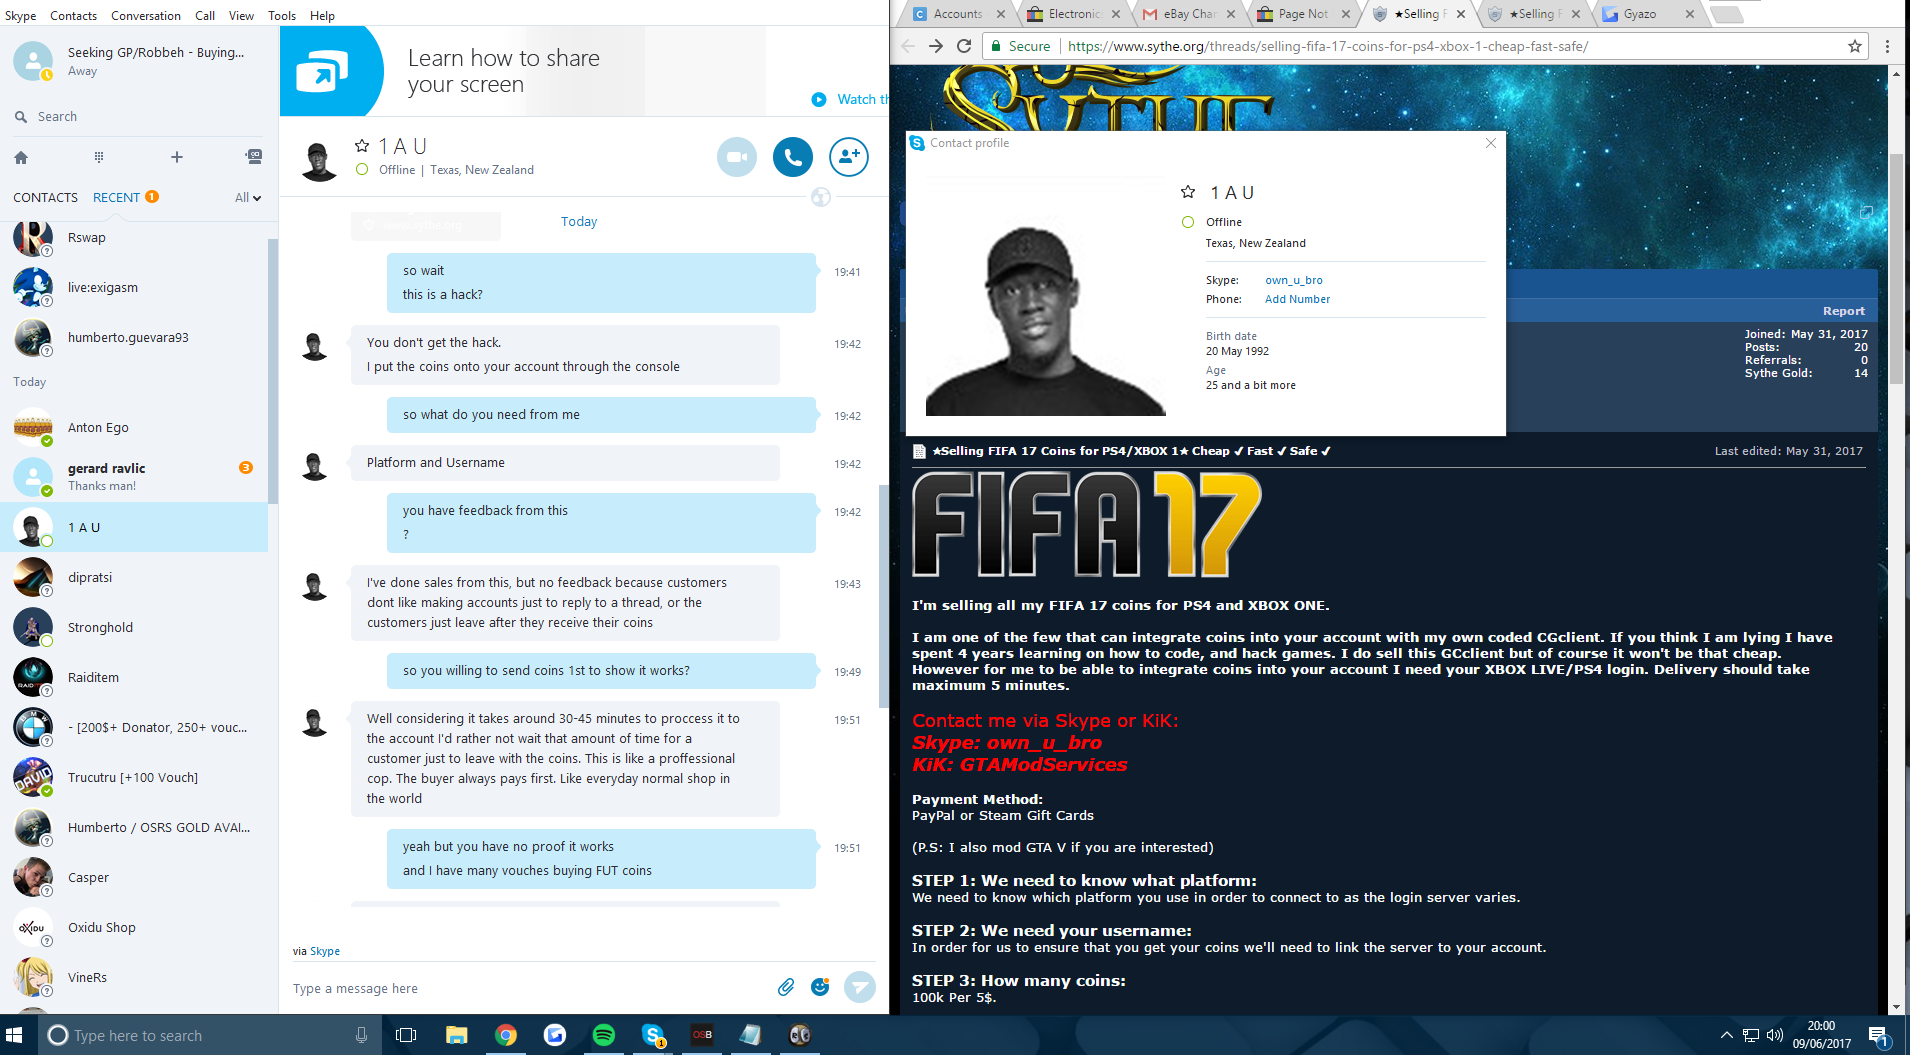The image size is (1910, 1055).
Task: Click your own profile avatar
Action: coord(33,61)
